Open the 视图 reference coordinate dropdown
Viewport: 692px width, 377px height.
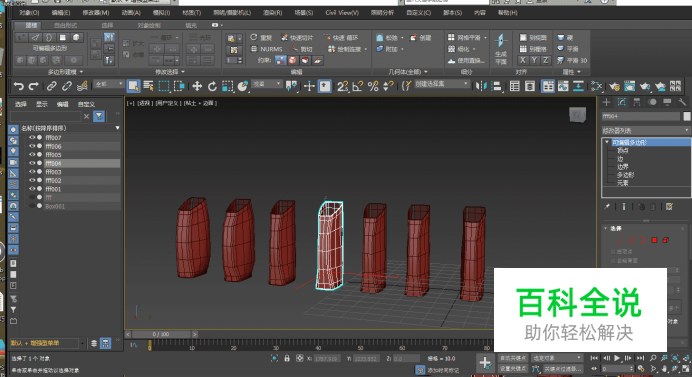[x=267, y=84]
